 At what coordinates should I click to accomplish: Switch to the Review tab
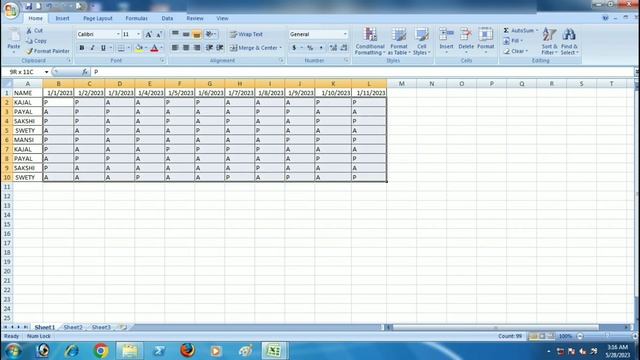click(x=195, y=18)
